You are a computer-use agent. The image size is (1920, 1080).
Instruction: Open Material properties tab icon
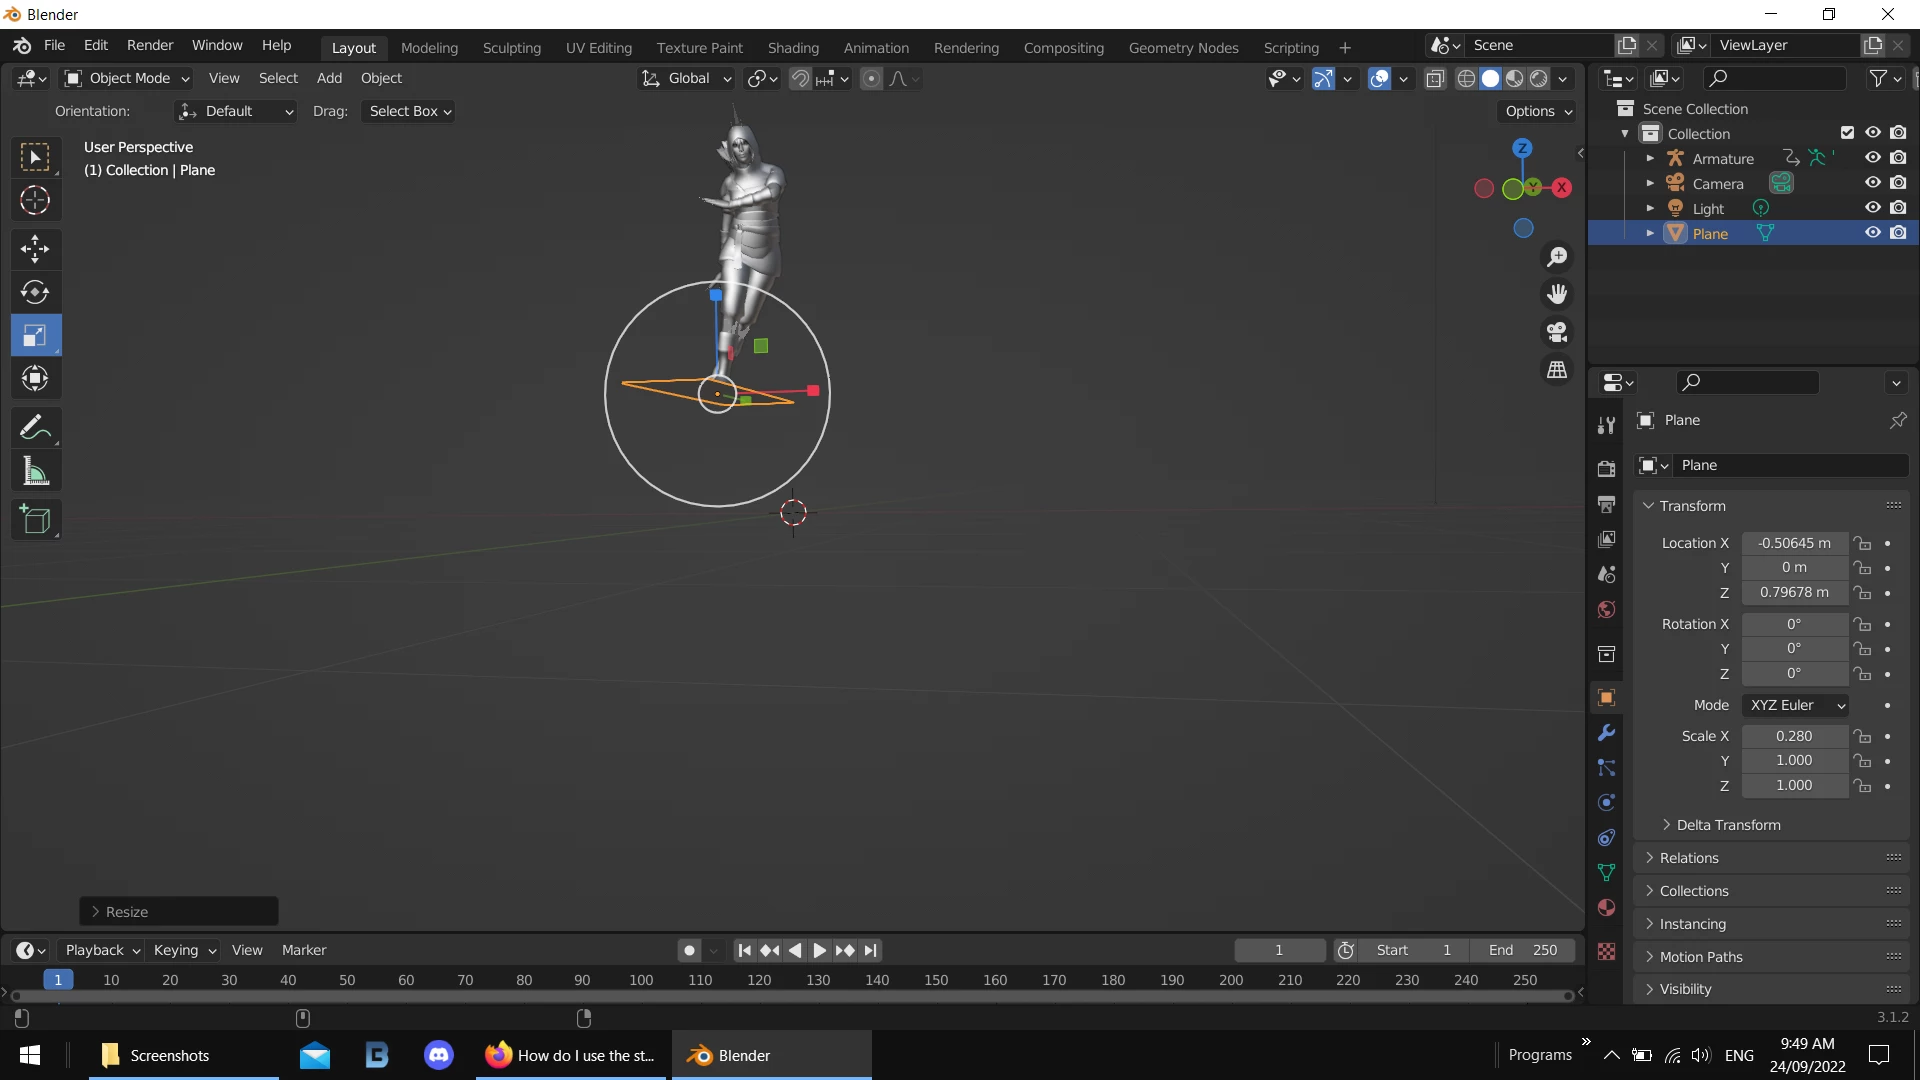point(1607,908)
